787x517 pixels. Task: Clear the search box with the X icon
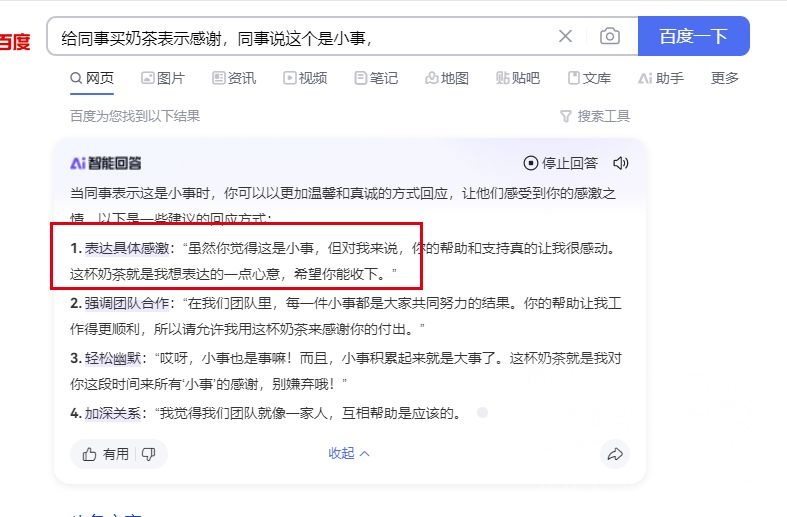565,36
